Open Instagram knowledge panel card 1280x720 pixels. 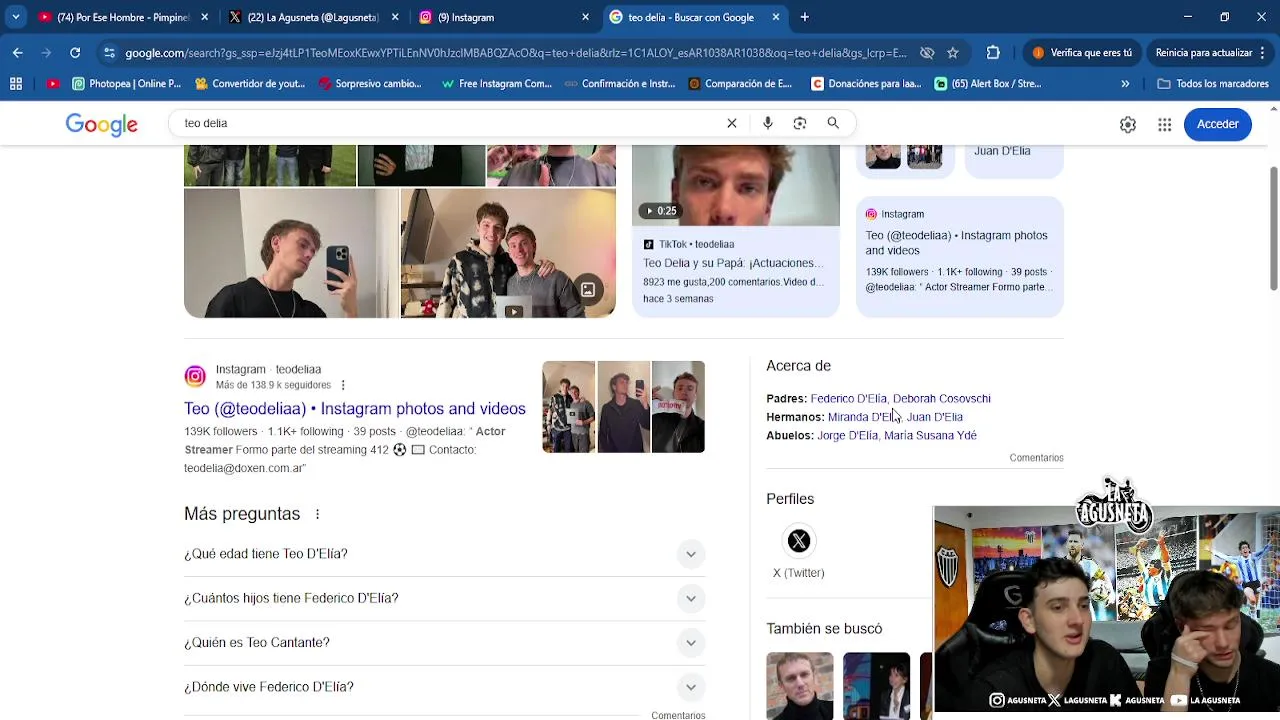[959, 257]
